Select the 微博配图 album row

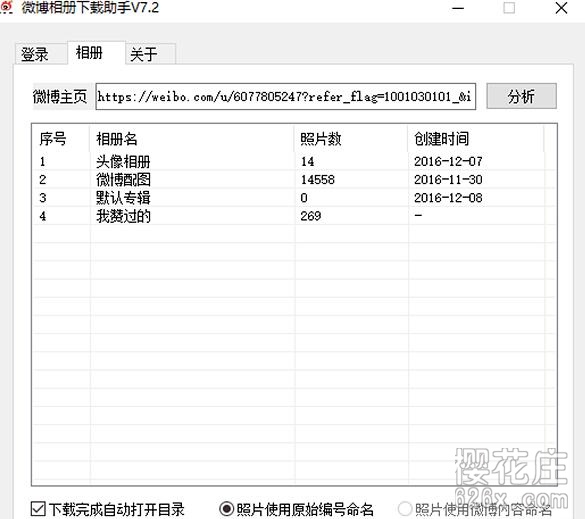point(295,180)
